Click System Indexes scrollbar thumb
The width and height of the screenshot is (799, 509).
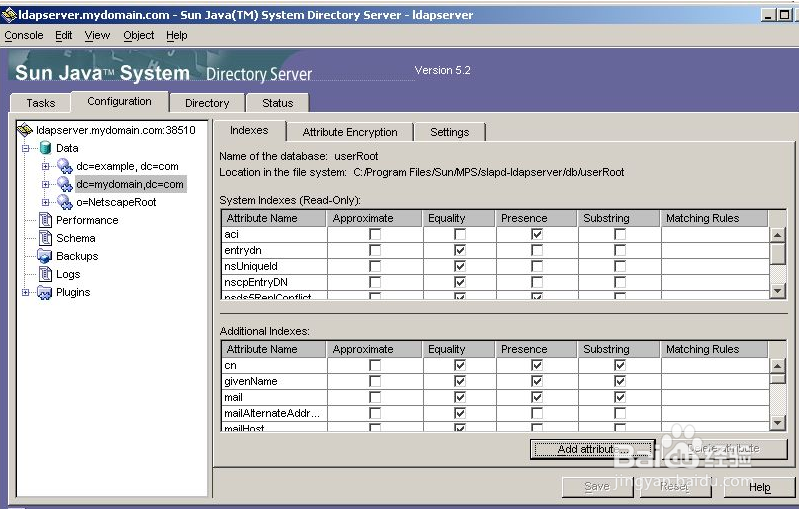(778, 253)
